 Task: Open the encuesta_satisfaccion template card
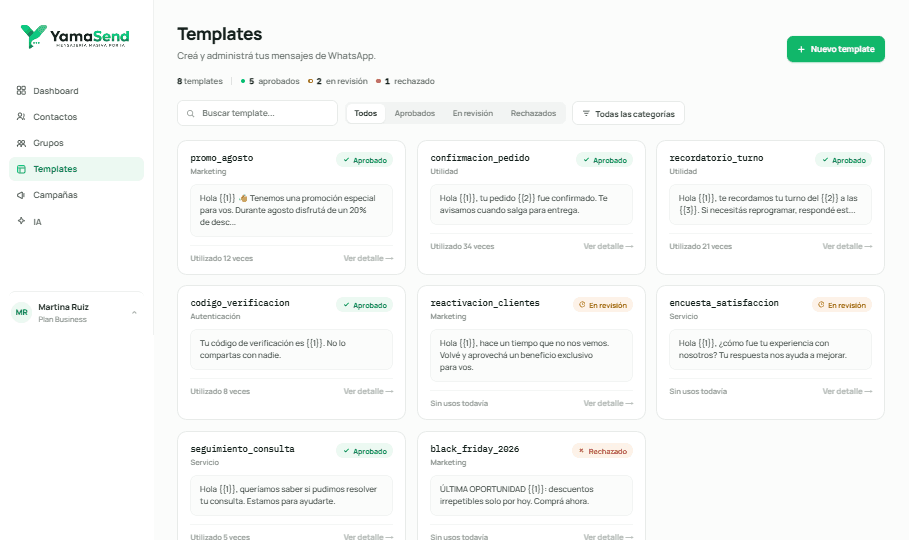[770, 352]
